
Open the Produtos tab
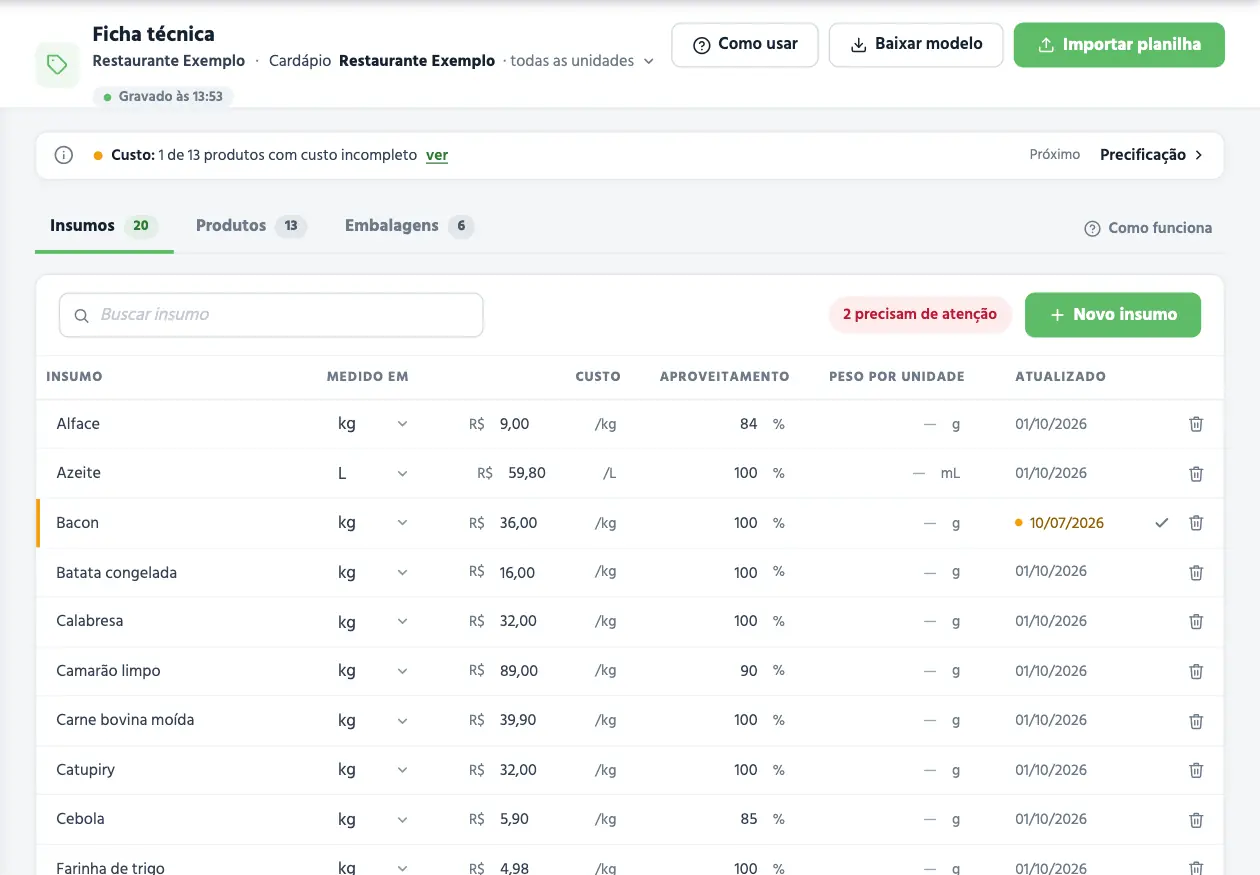tap(251, 226)
